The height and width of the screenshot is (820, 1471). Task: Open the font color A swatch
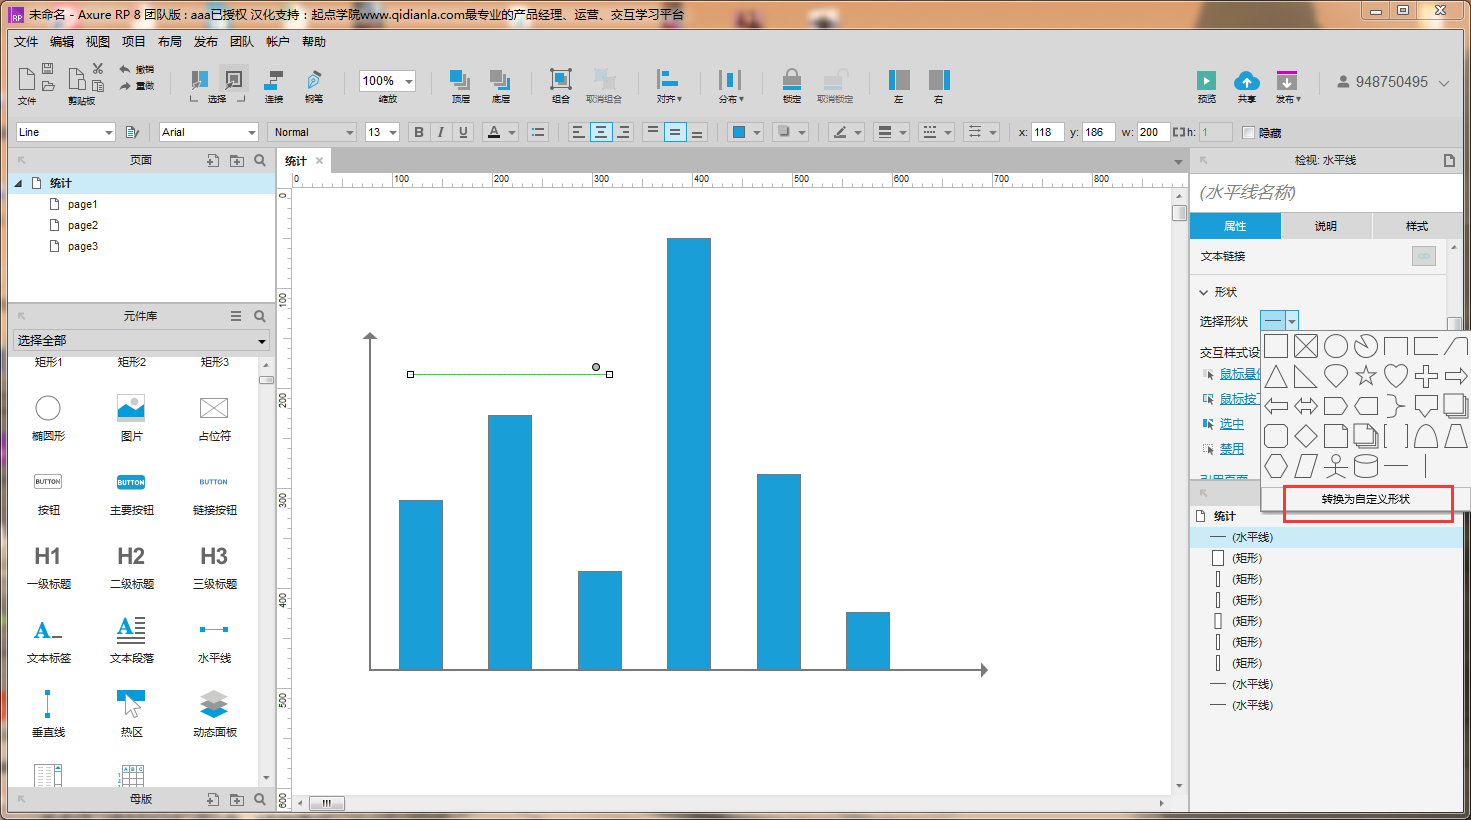(x=493, y=132)
